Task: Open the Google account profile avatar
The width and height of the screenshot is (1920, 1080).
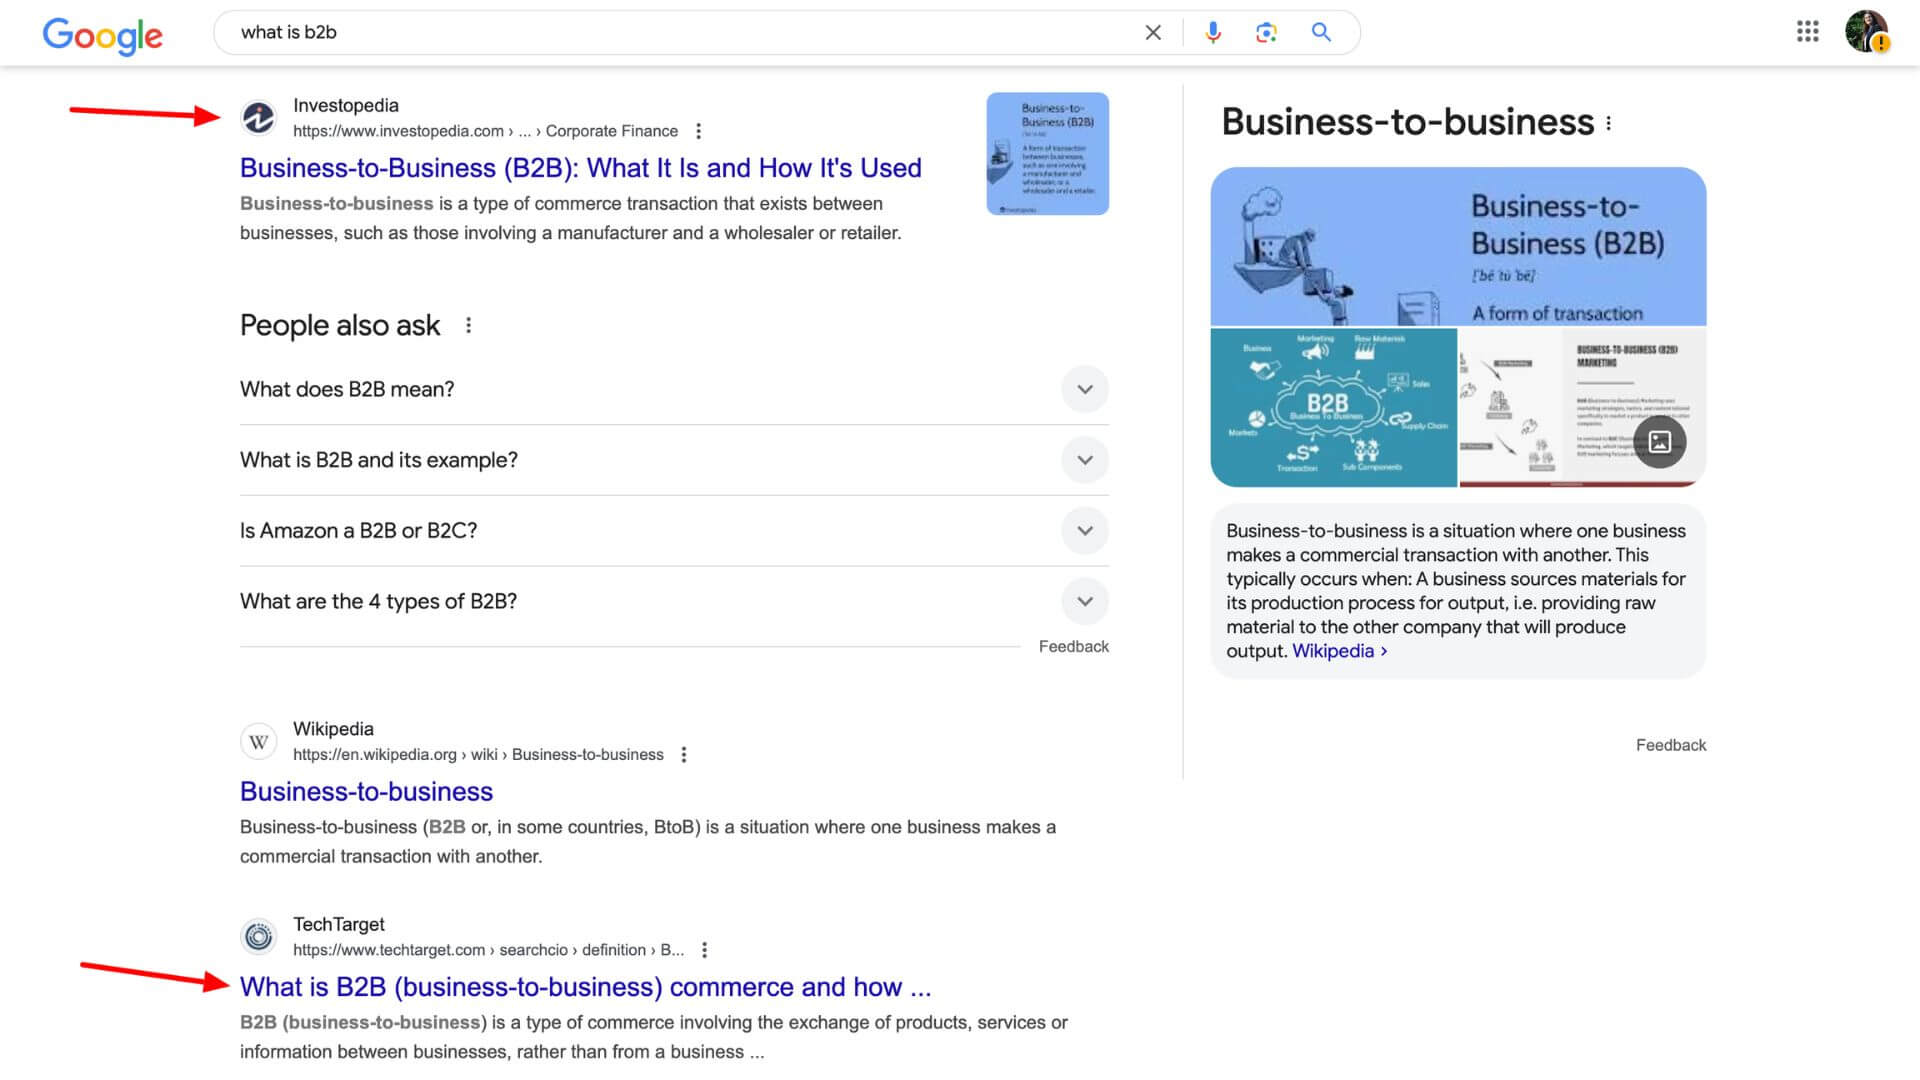Action: point(1866,31)
